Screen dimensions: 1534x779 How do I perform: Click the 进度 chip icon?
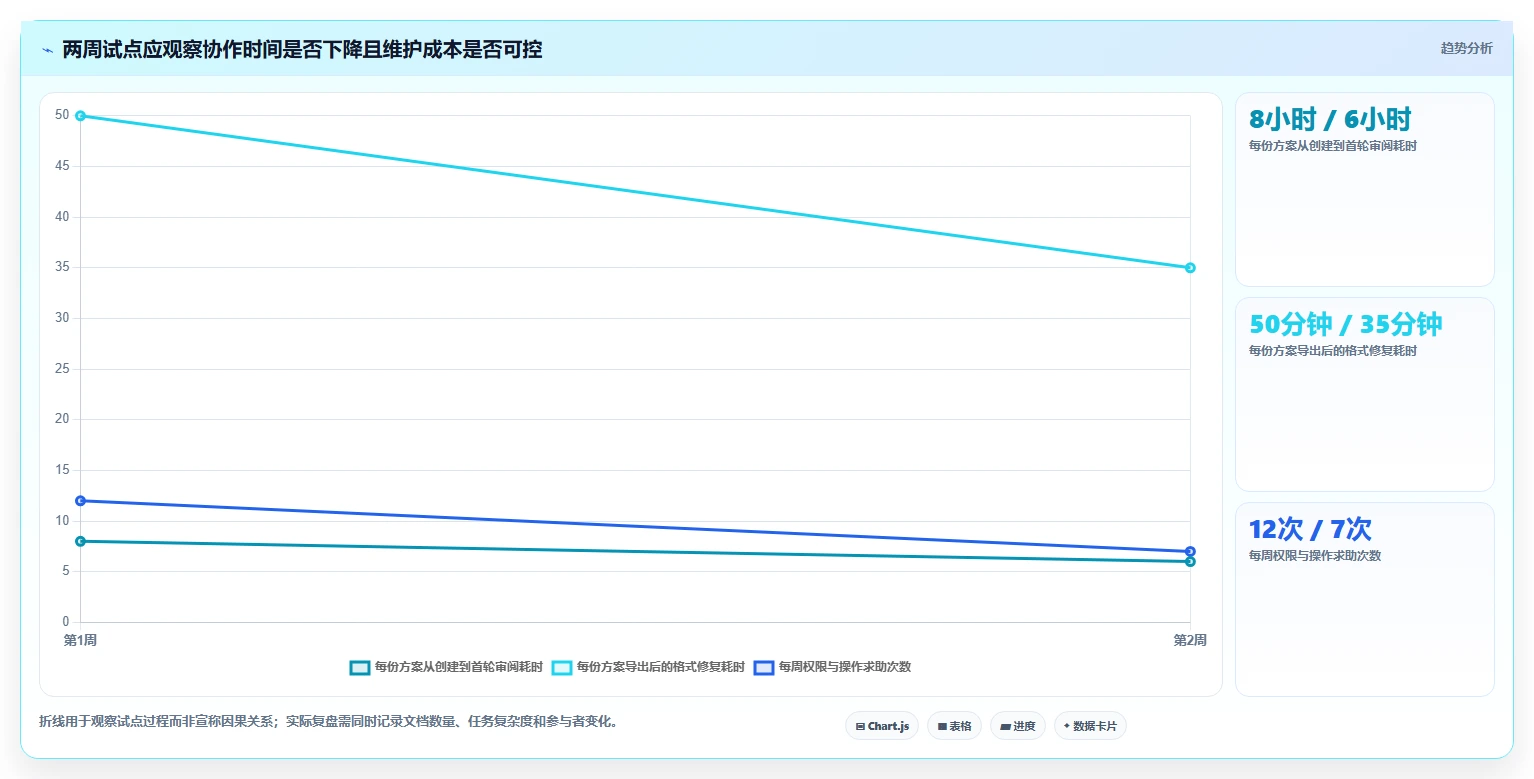coord(1005,727)
